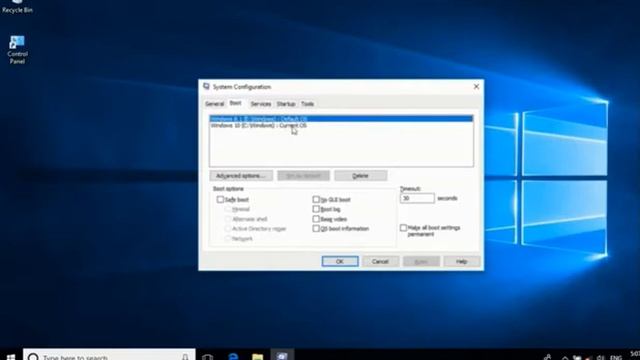Launch Microsoft Edge from the taskbar

pos(233,357)
